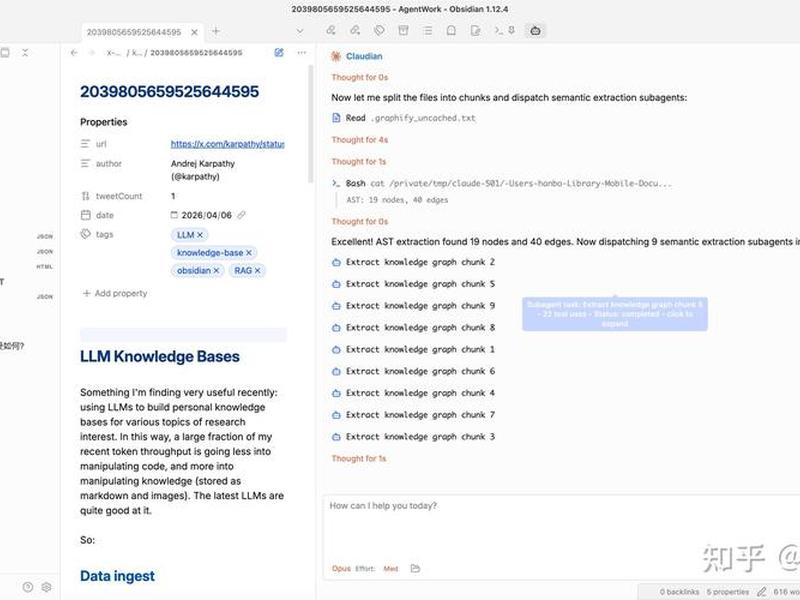Open the tab list dropdown chevron
Image resolution: width=800 pixels, height=600 pixels.
click(x=300, y=31)
